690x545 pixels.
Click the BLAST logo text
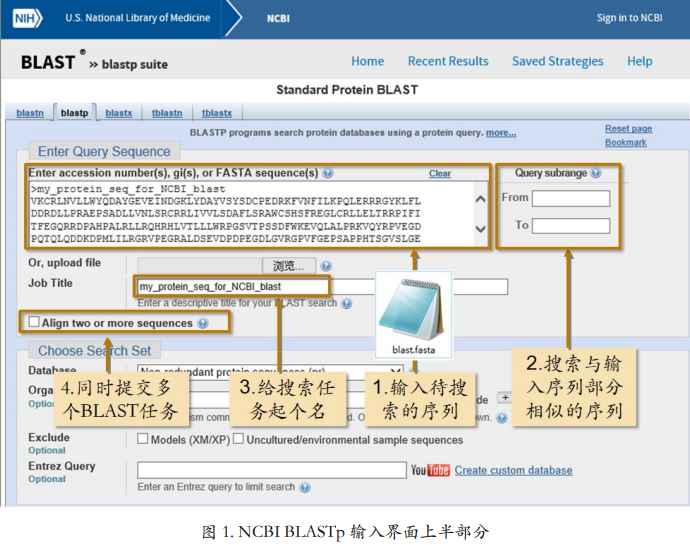(x=48, y=63)
